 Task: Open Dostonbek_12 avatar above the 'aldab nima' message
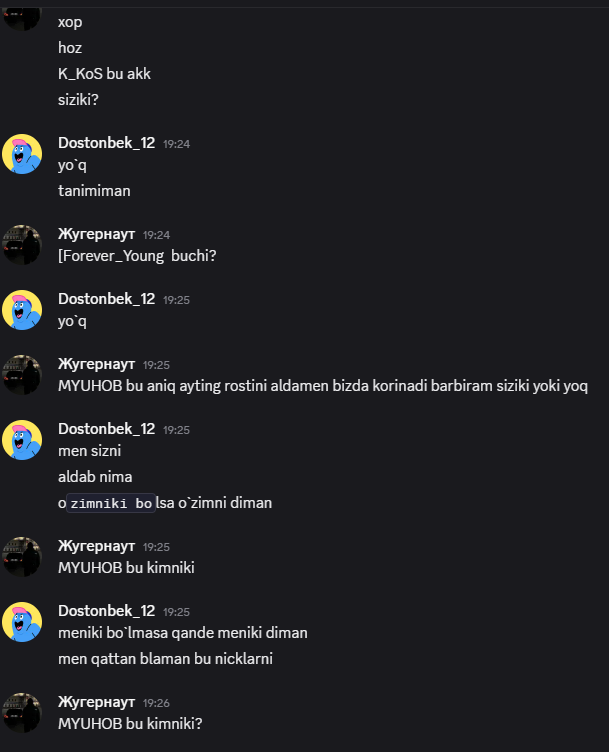(22, 440)
